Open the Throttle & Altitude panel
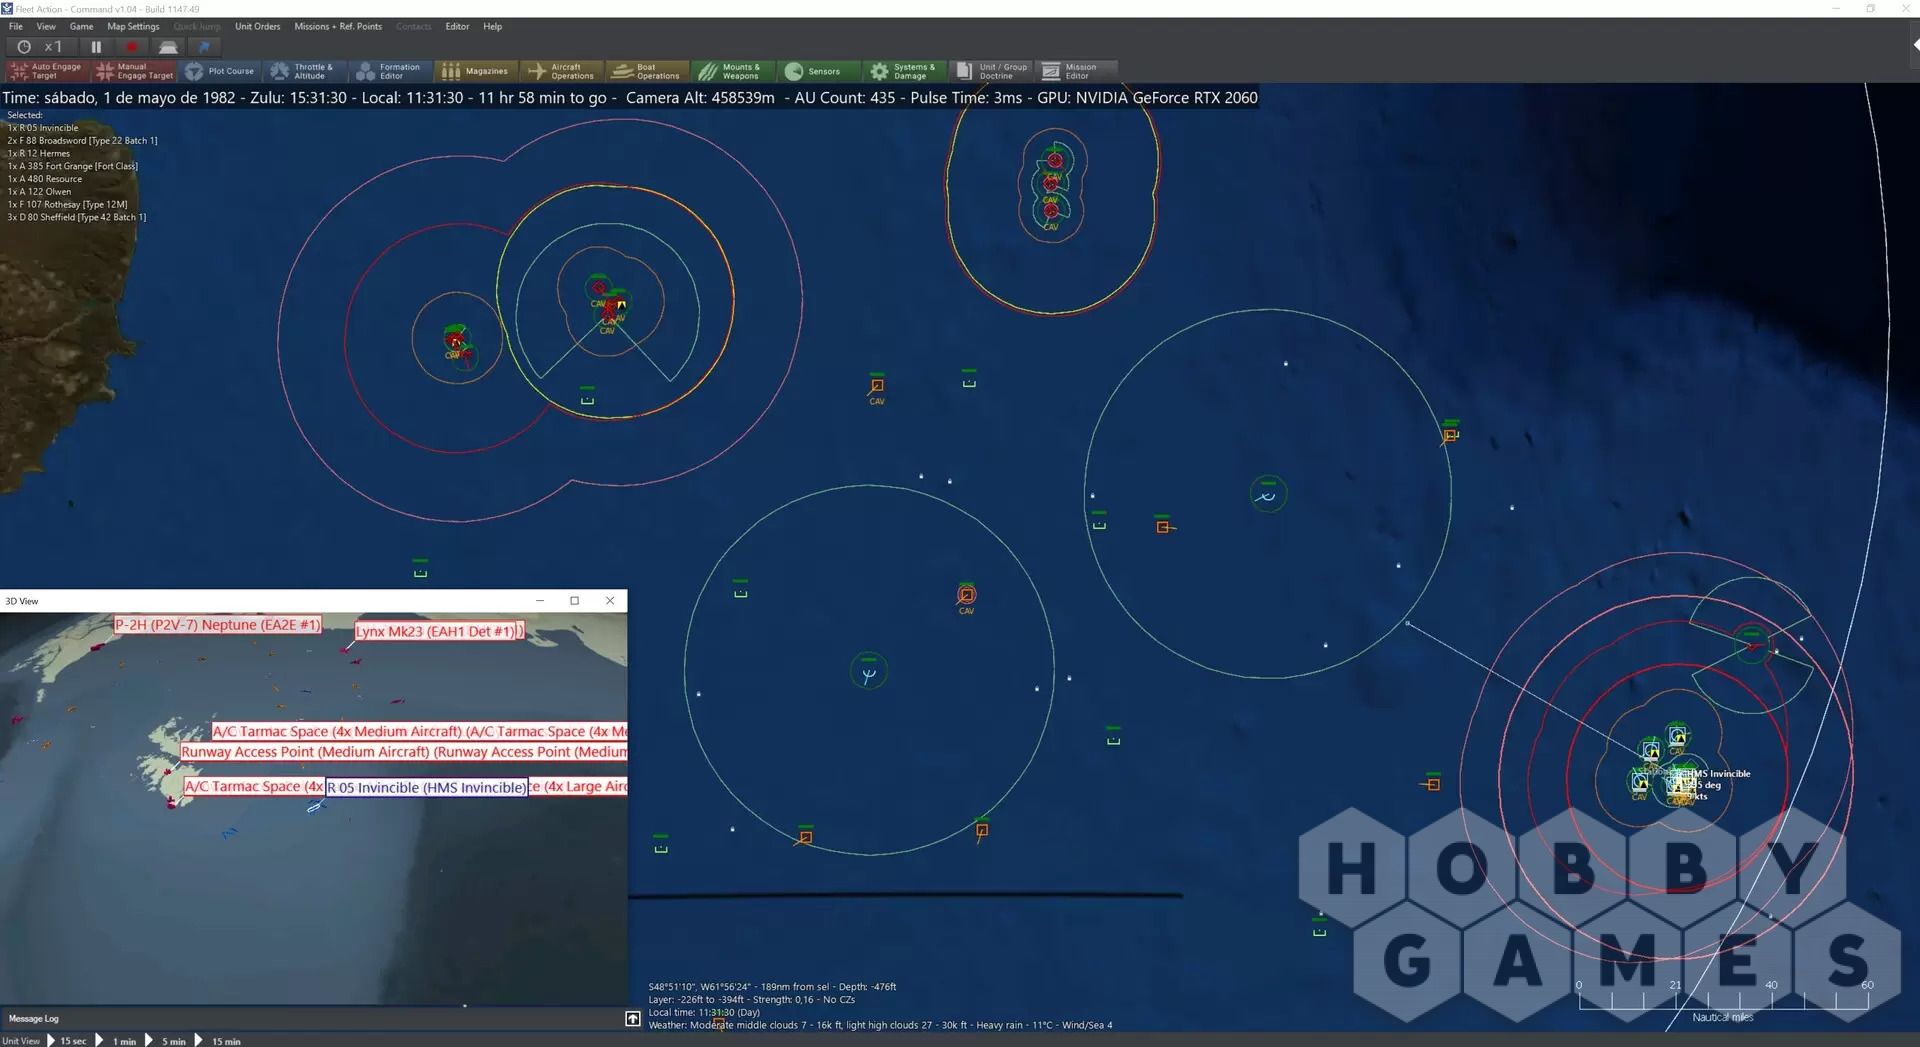1920x1047 pixels. pos(306,71)
